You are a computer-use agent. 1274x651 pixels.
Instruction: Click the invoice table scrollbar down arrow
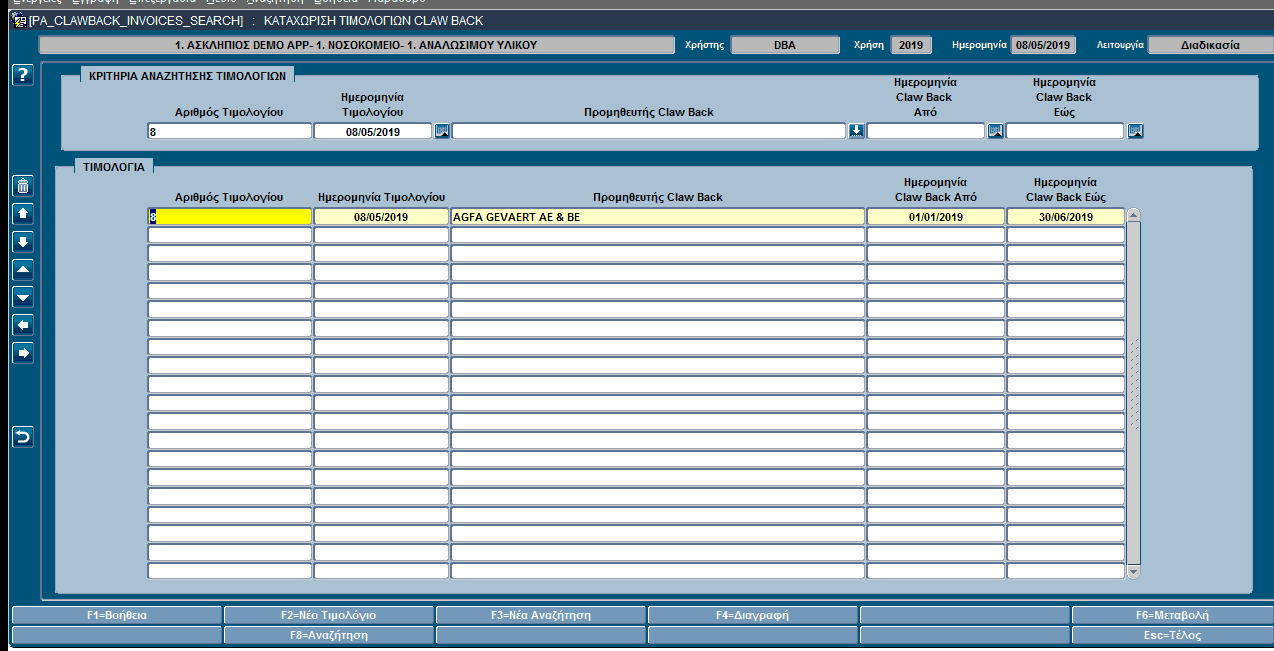pos(1133,572)
